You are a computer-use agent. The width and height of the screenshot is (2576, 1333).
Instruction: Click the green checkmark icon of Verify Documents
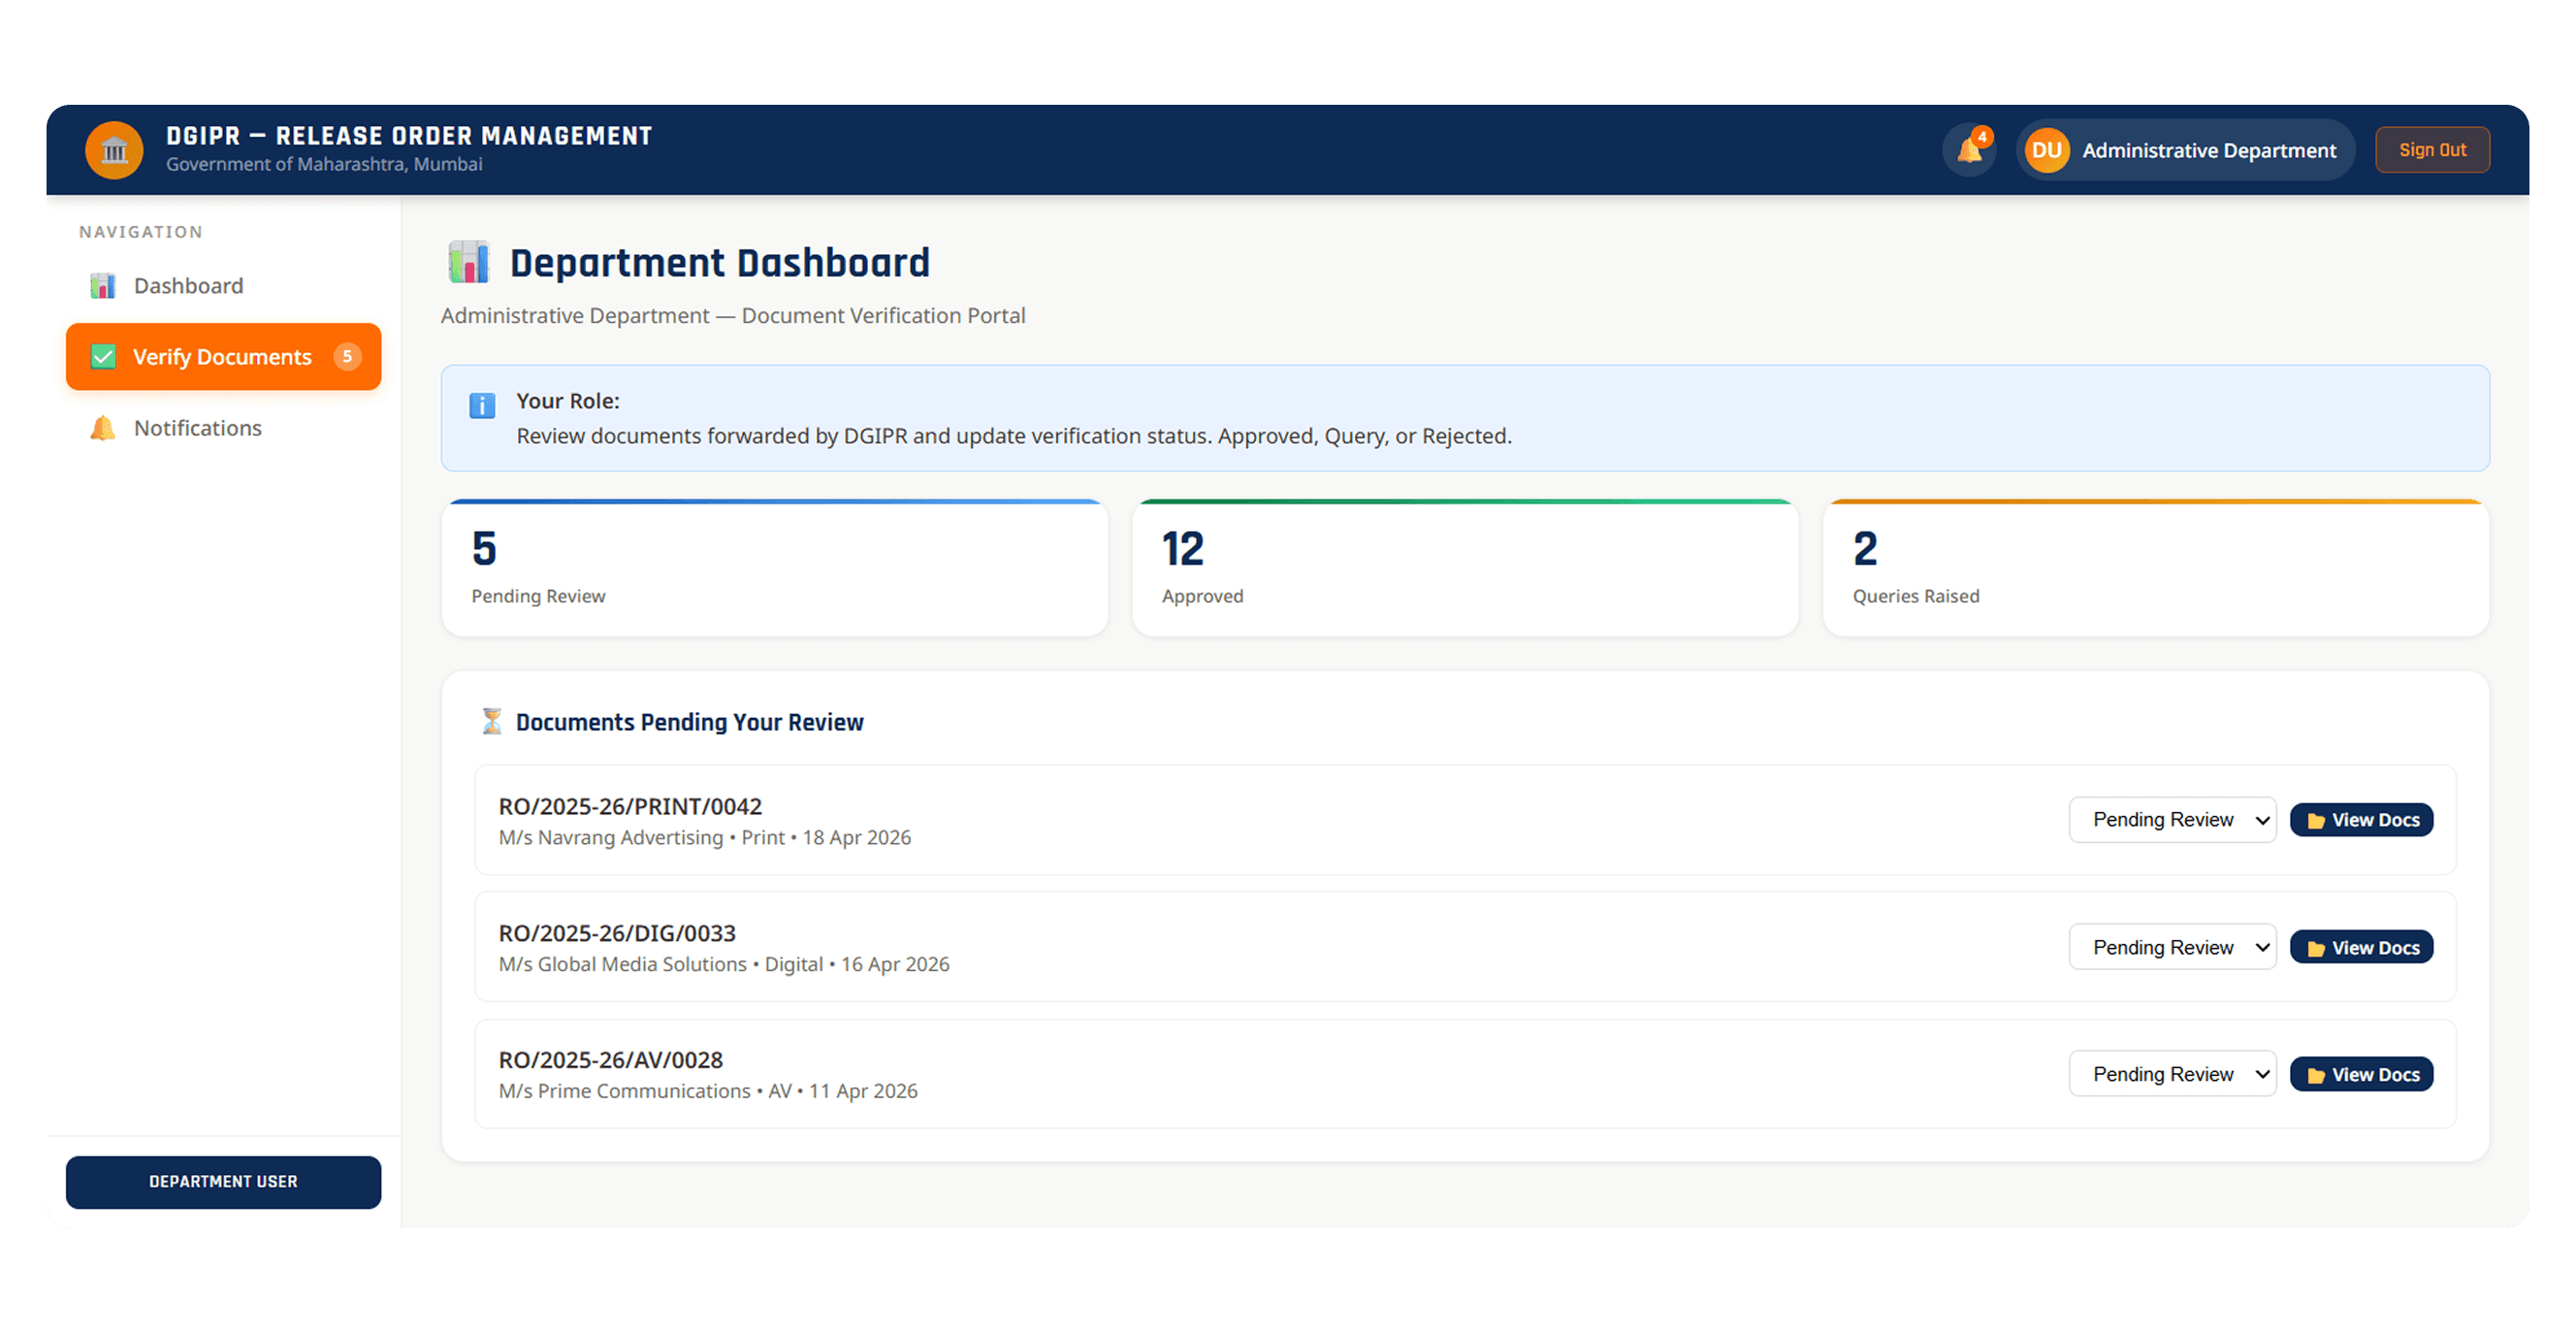coord(103,357)
